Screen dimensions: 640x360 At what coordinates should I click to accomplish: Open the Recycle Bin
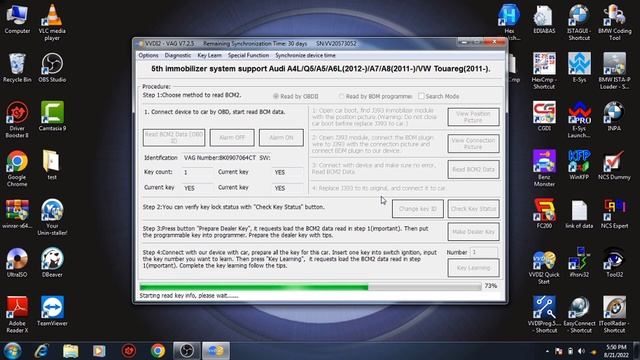[17, 68]
